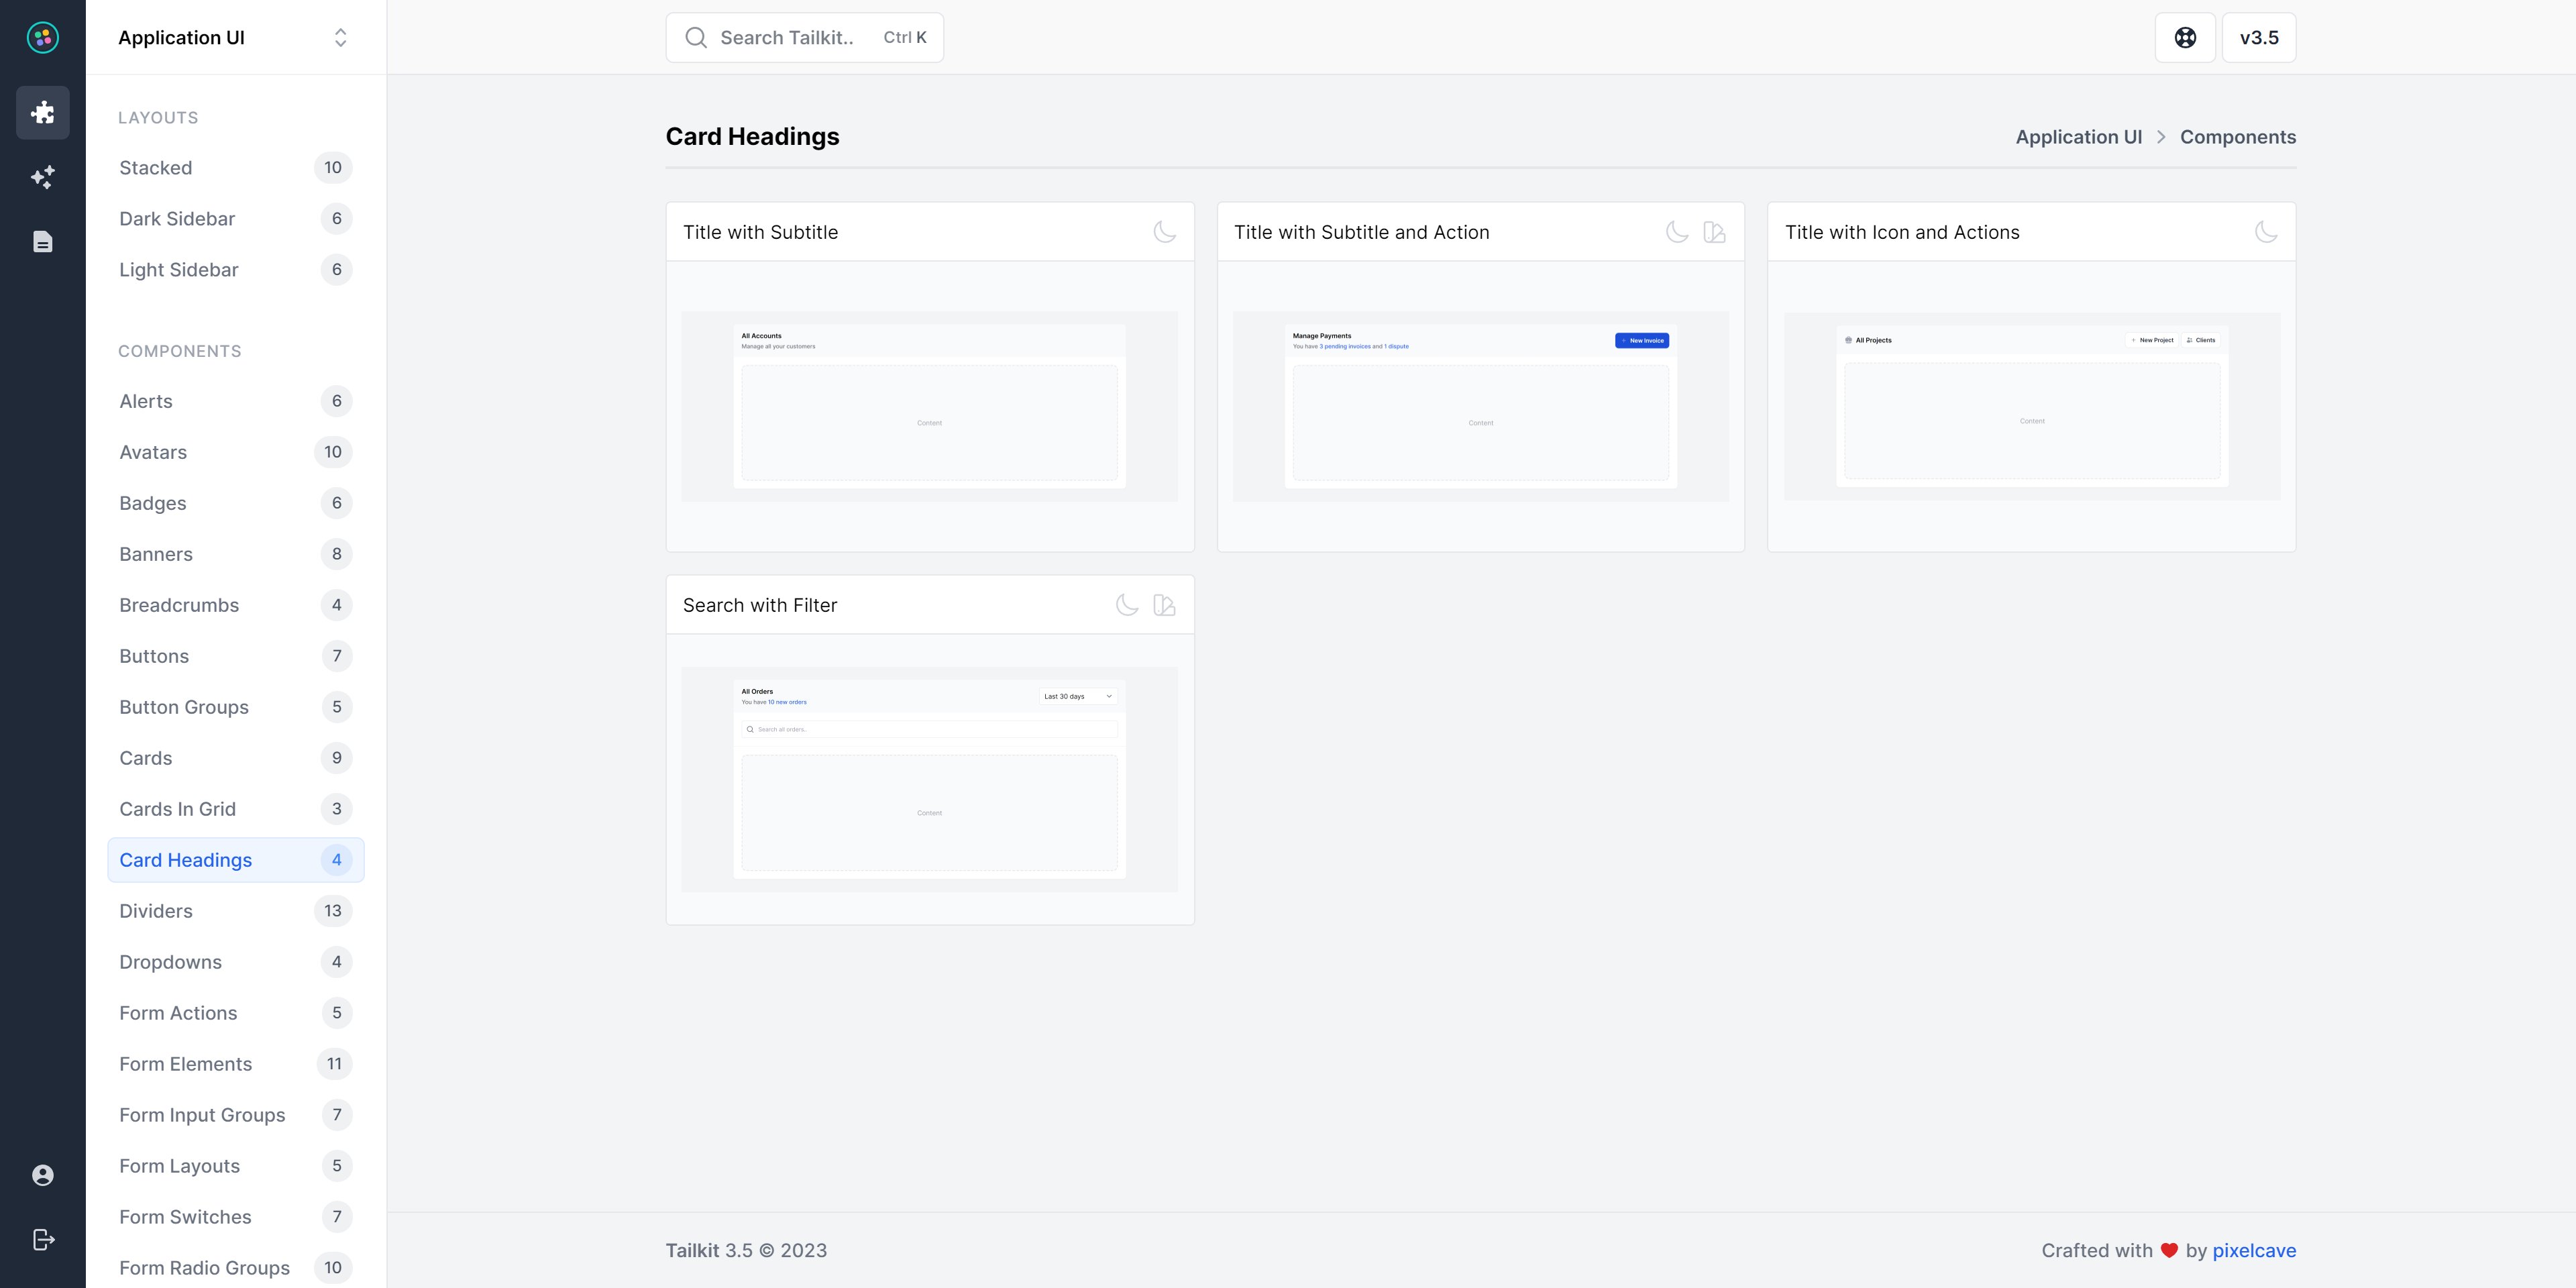Toggle dark mode on the Title with Subtitle card
2576x1288 pixels.
point(1164,231)
